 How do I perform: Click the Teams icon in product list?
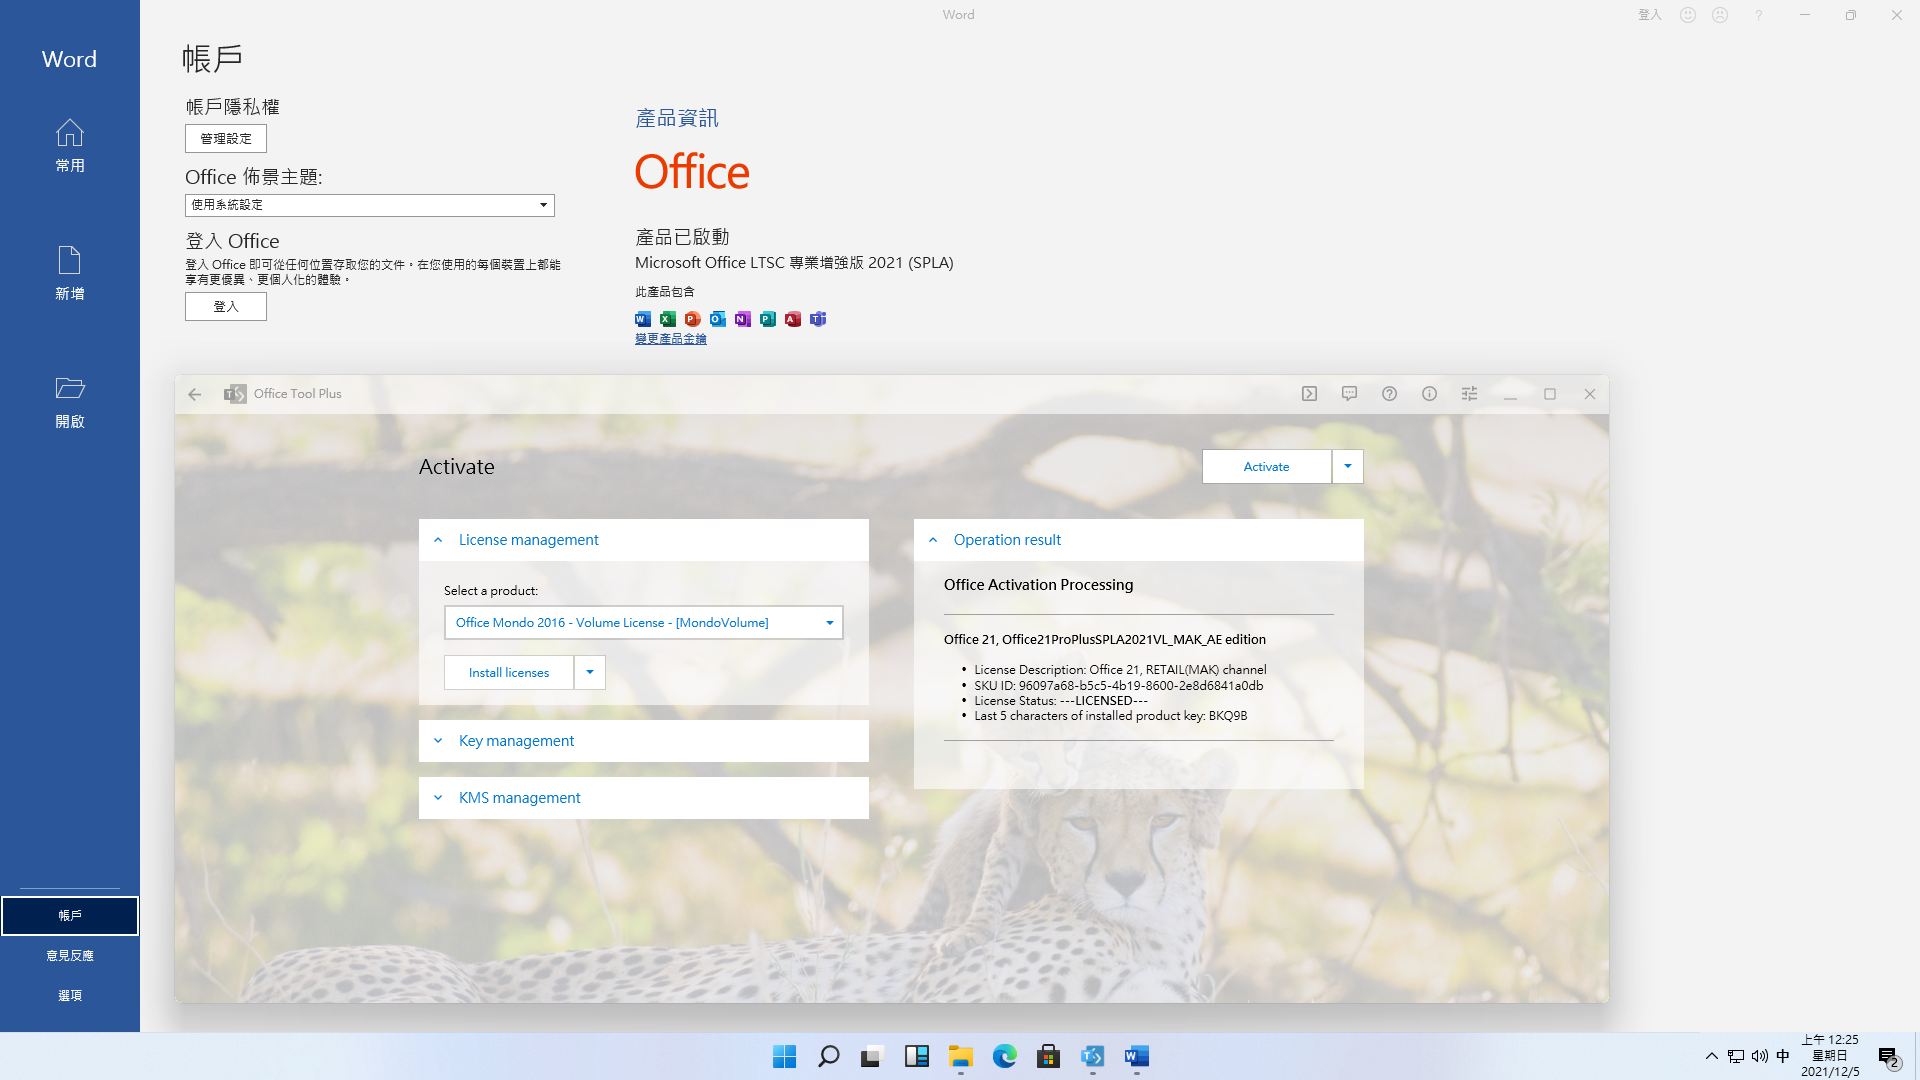pyautogui.click(x=818, y=319)
